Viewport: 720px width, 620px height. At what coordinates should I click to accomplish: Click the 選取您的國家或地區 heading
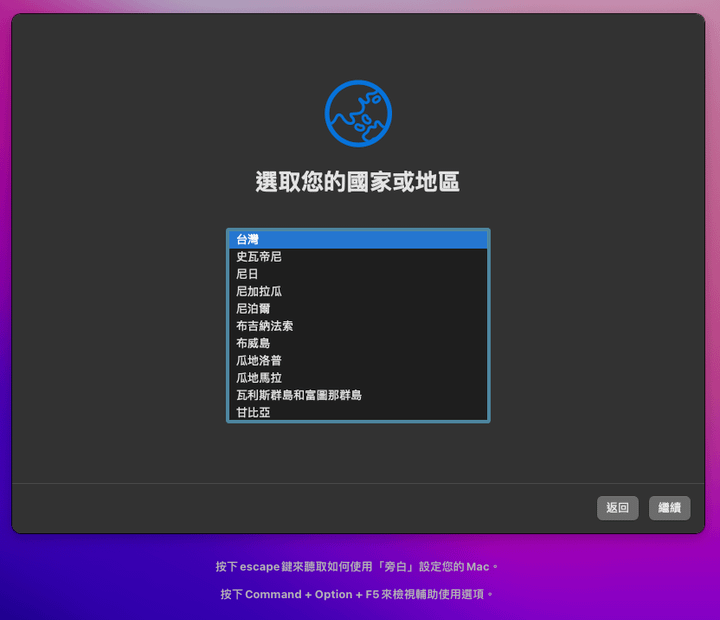click(358, 182)
